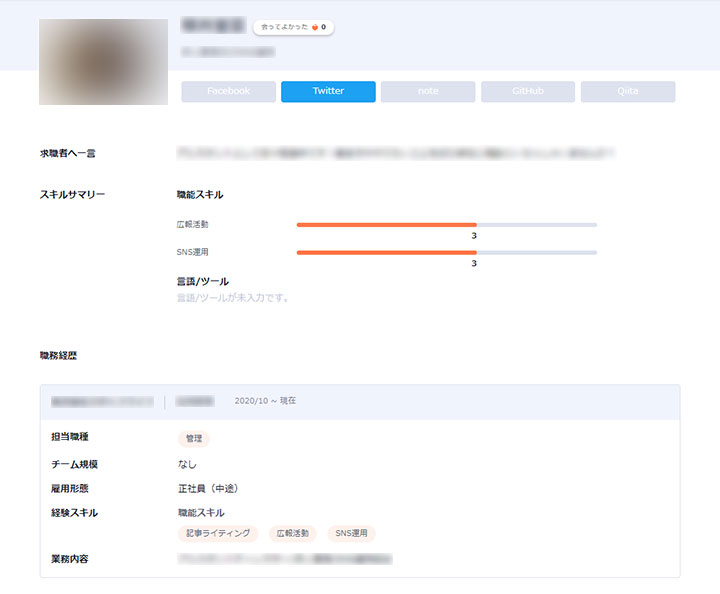
Task: Click the スキルサマリー section label
Action: (x=72, y=195)
